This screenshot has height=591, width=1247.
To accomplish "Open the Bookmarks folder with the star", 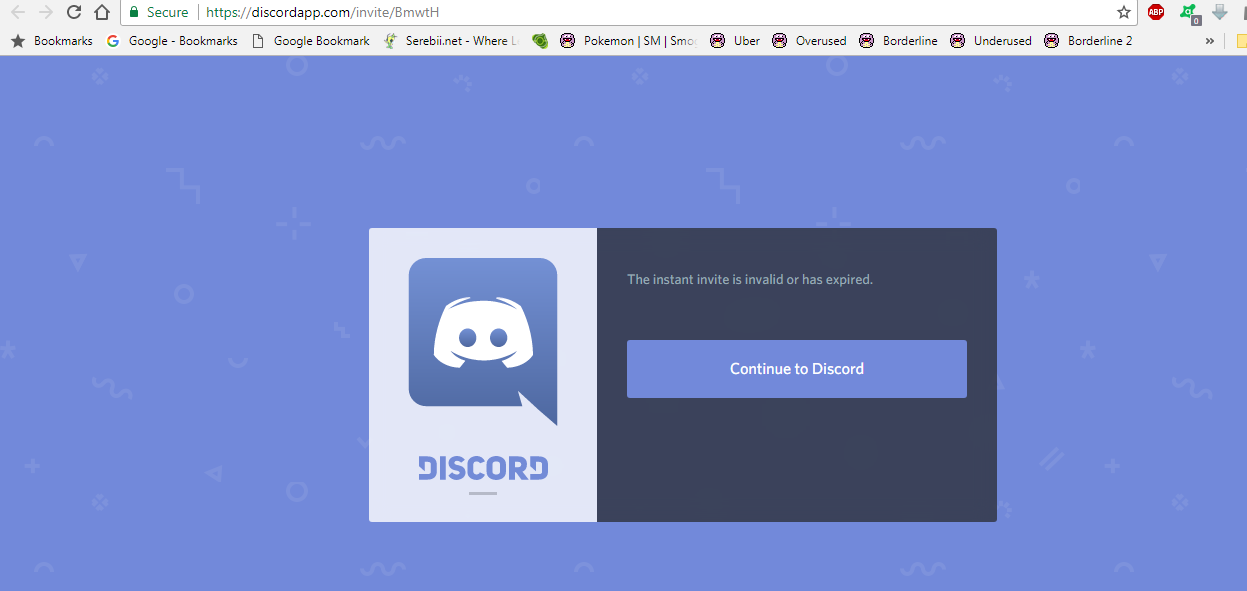I will [x=51, y=41].
